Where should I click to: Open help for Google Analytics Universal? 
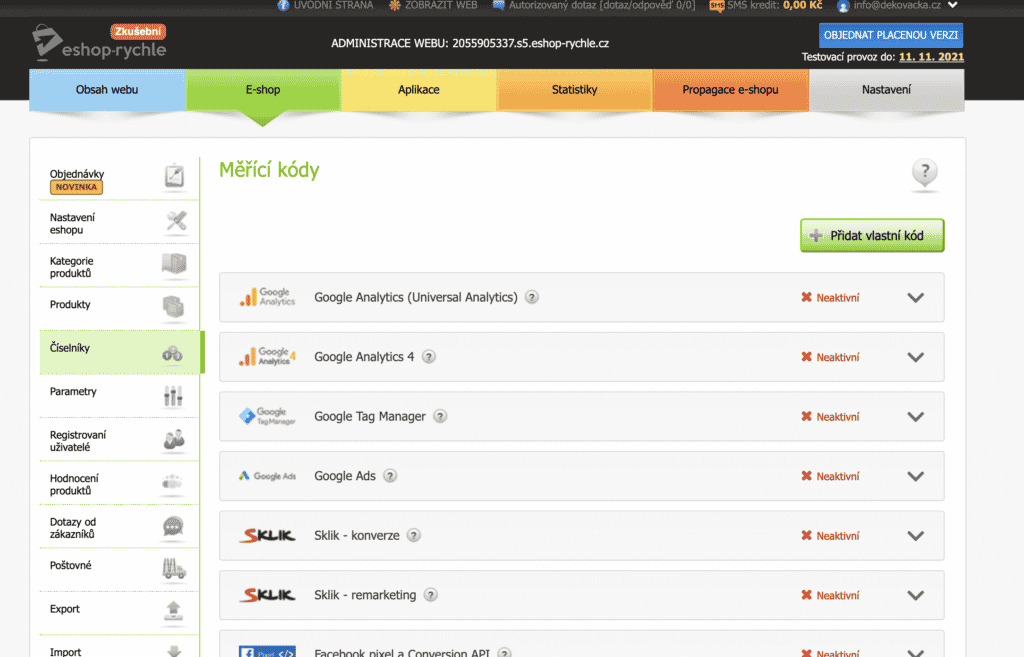point(532,297)
